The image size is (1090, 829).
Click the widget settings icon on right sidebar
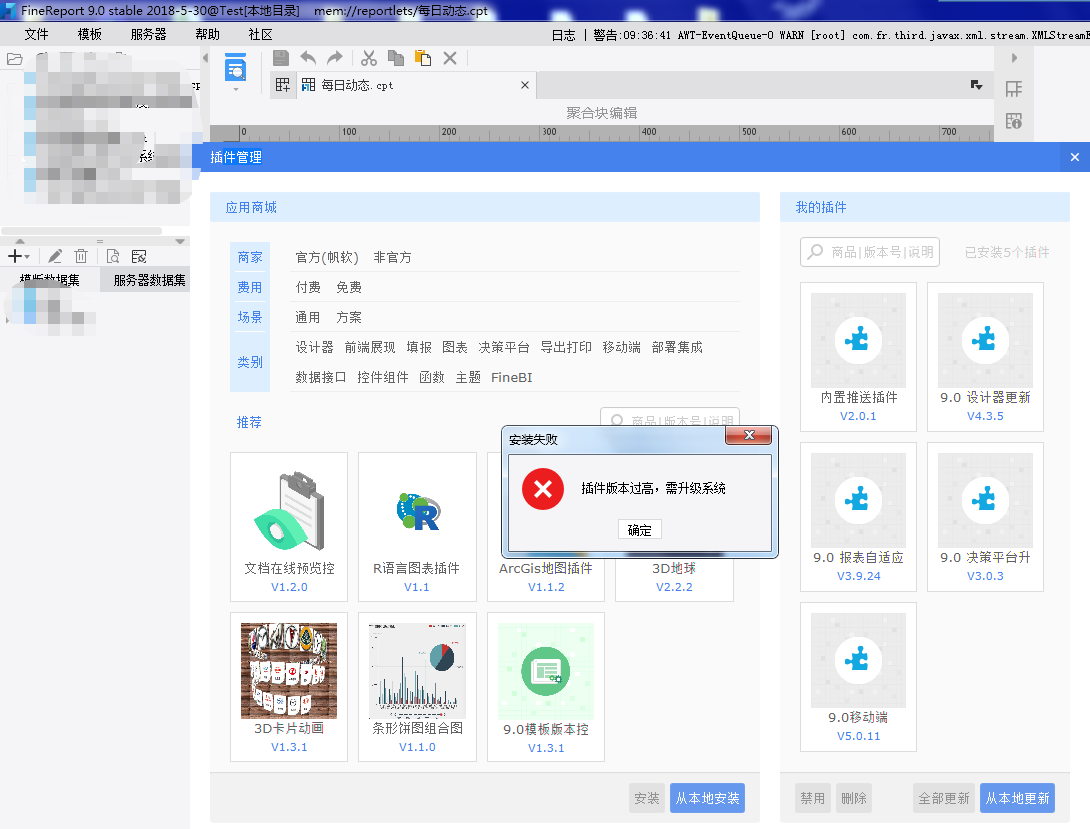click(1014, 121)
